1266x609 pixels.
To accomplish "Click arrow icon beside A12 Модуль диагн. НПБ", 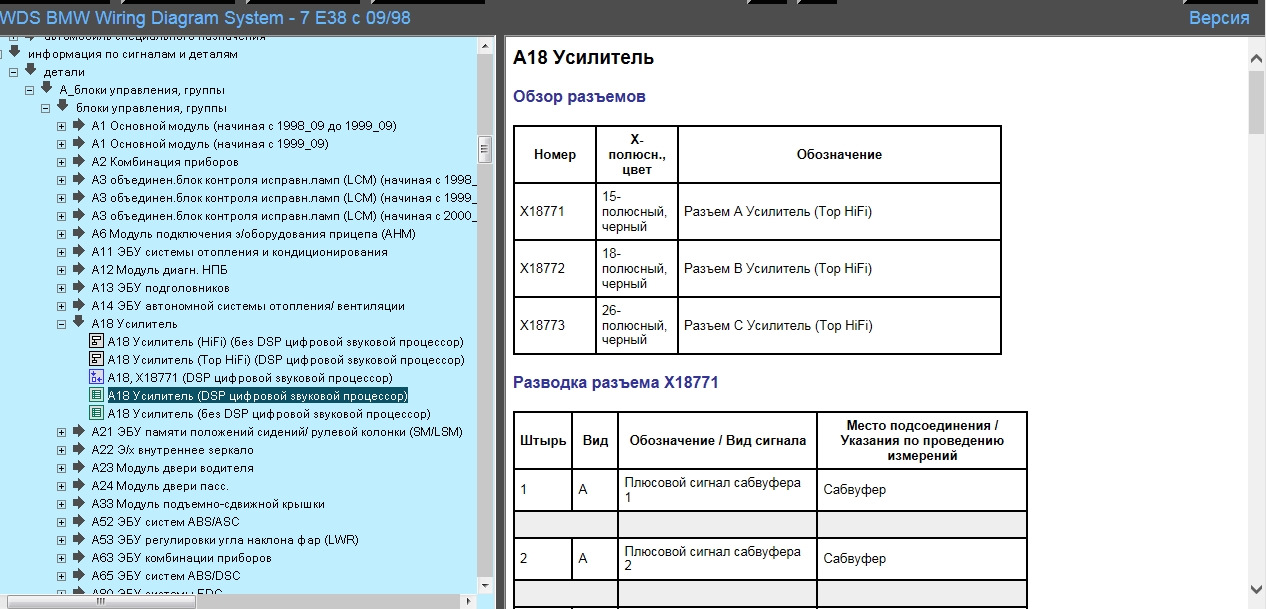I will [x=78, y=269].
